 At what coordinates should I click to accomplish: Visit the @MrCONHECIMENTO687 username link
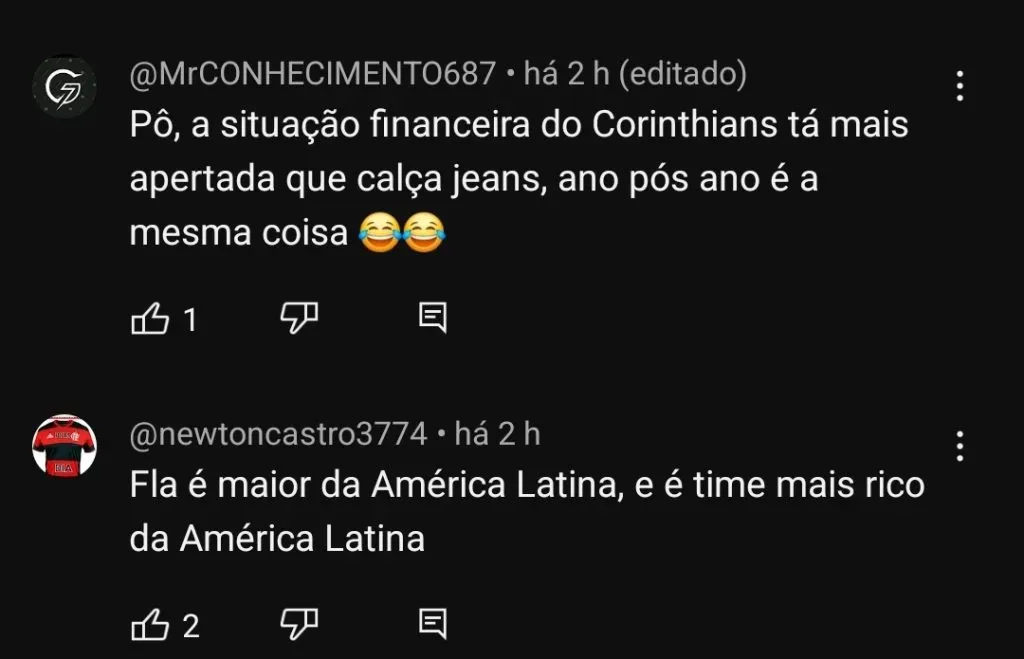(313, 73)
